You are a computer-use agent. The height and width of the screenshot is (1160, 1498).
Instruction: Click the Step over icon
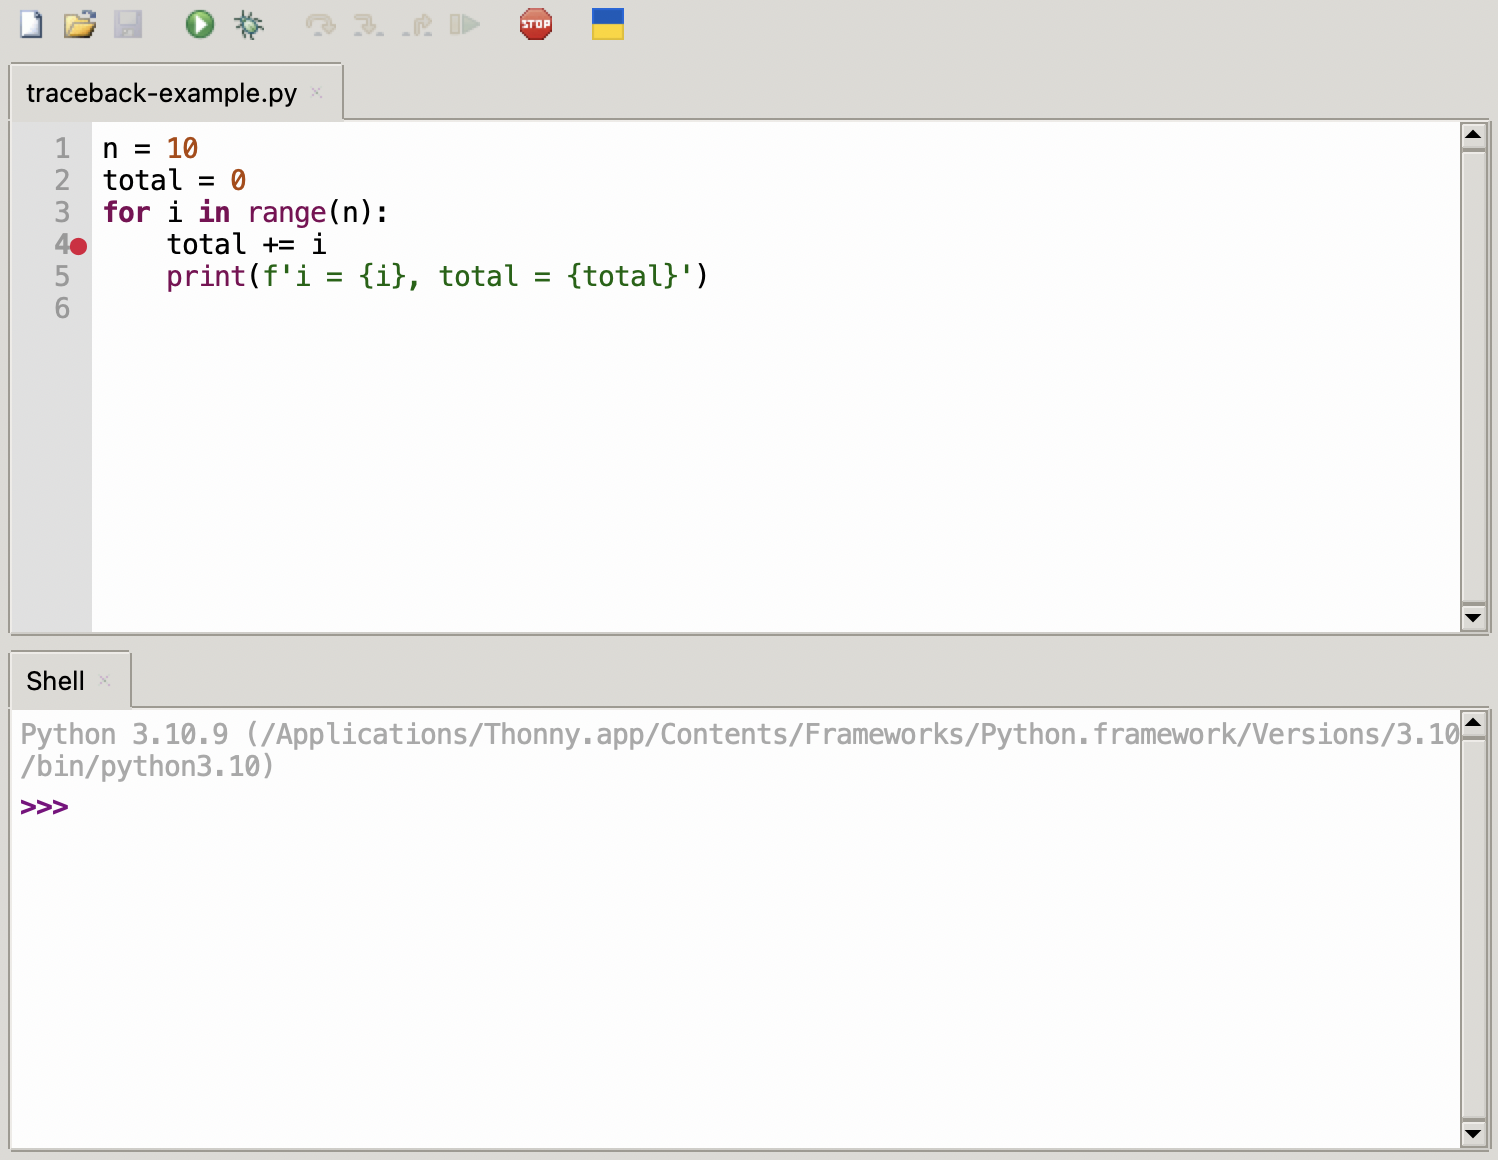320,24
